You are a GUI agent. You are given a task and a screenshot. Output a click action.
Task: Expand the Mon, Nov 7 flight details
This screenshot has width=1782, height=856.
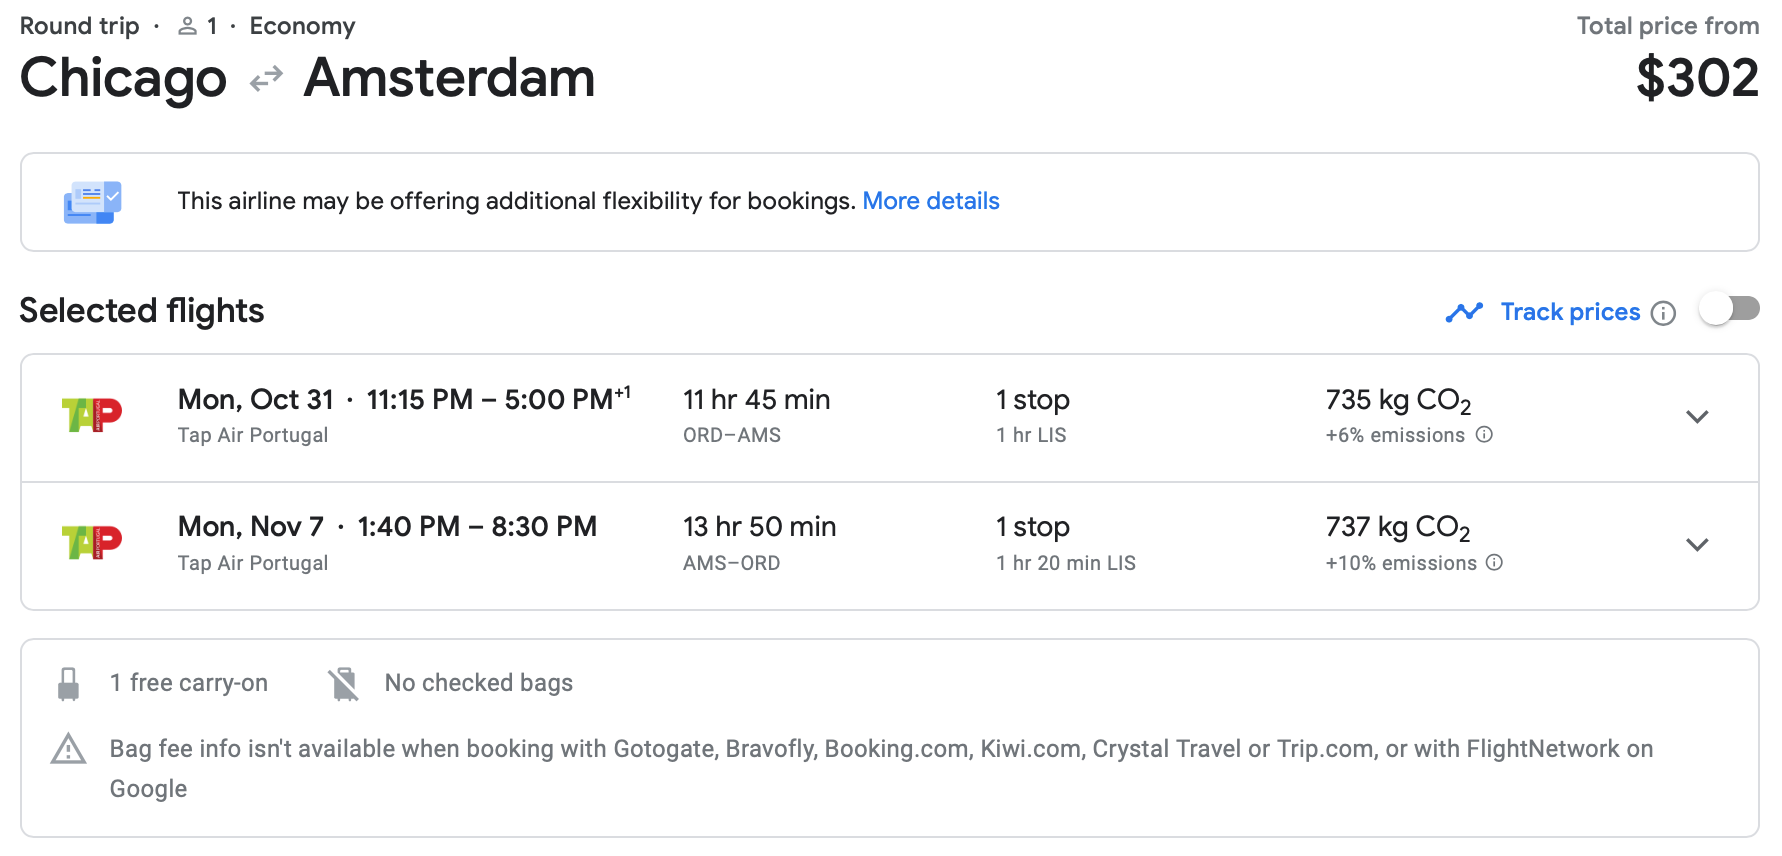pos(1697,545)
